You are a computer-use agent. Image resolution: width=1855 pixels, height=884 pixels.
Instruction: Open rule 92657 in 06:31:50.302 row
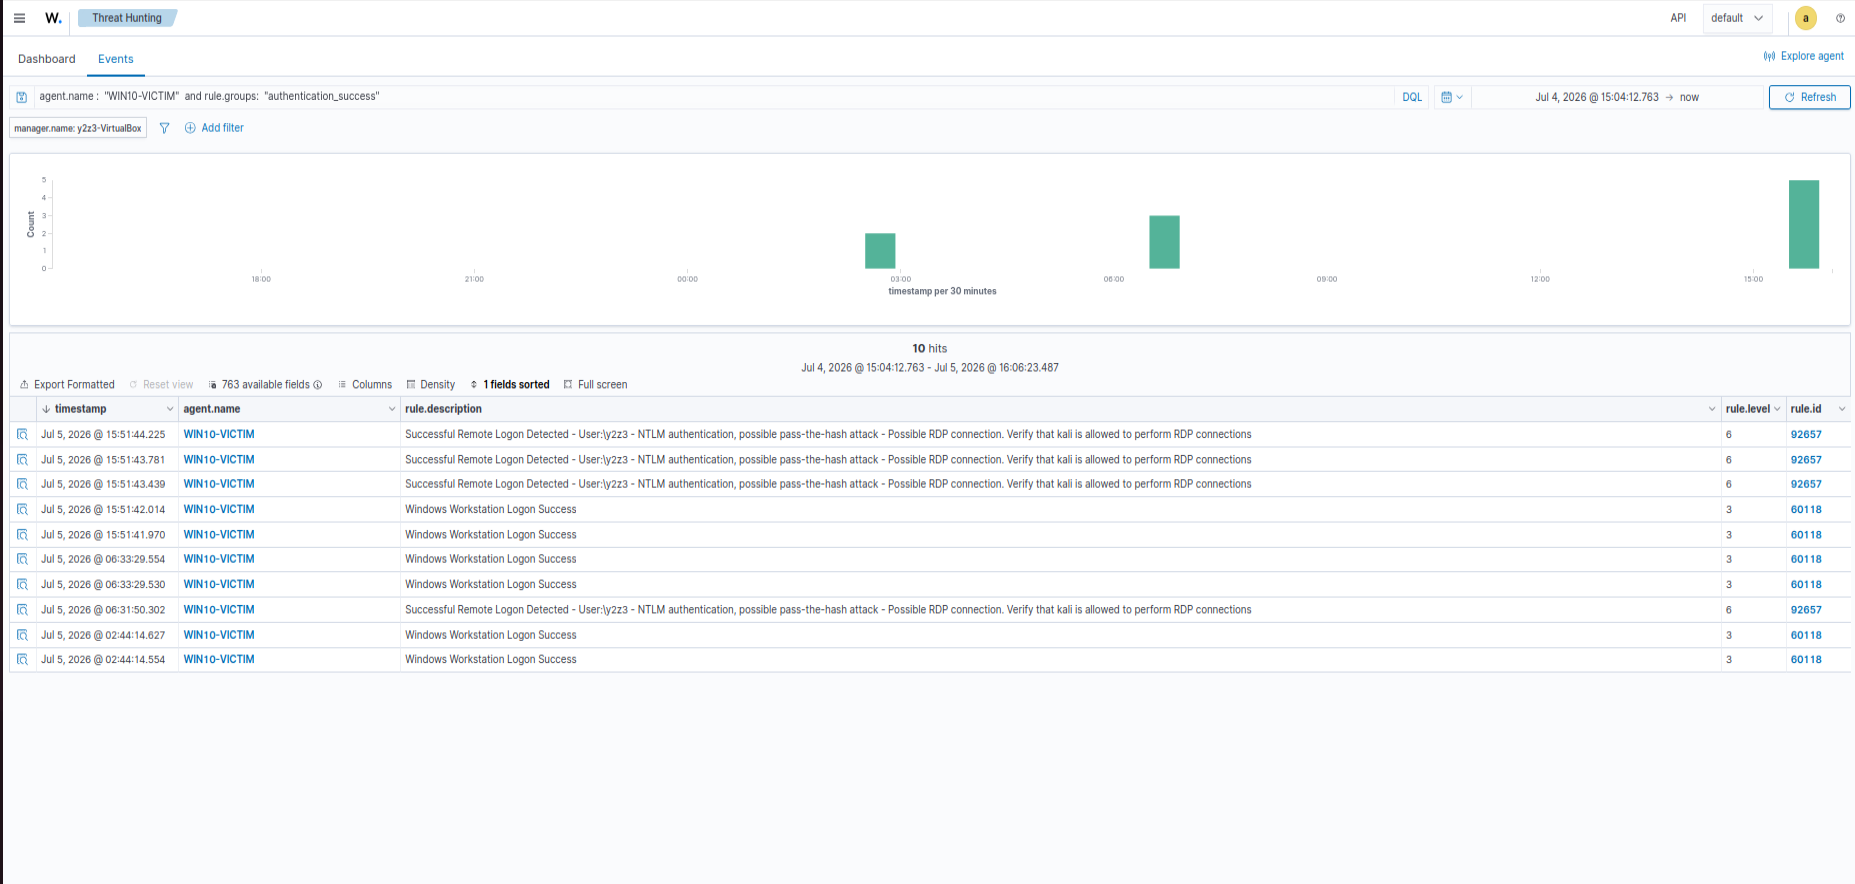[x=1806, y=610]
